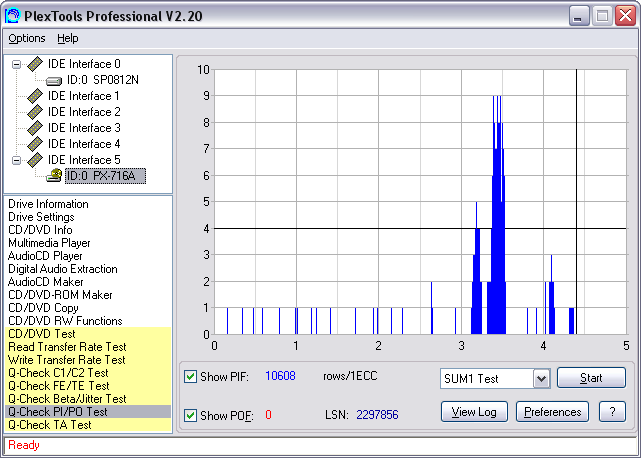Toggle the Show PIF checkbox
Image resolution: width=641 pixels, height=458 pixels.
click(190, 376)
